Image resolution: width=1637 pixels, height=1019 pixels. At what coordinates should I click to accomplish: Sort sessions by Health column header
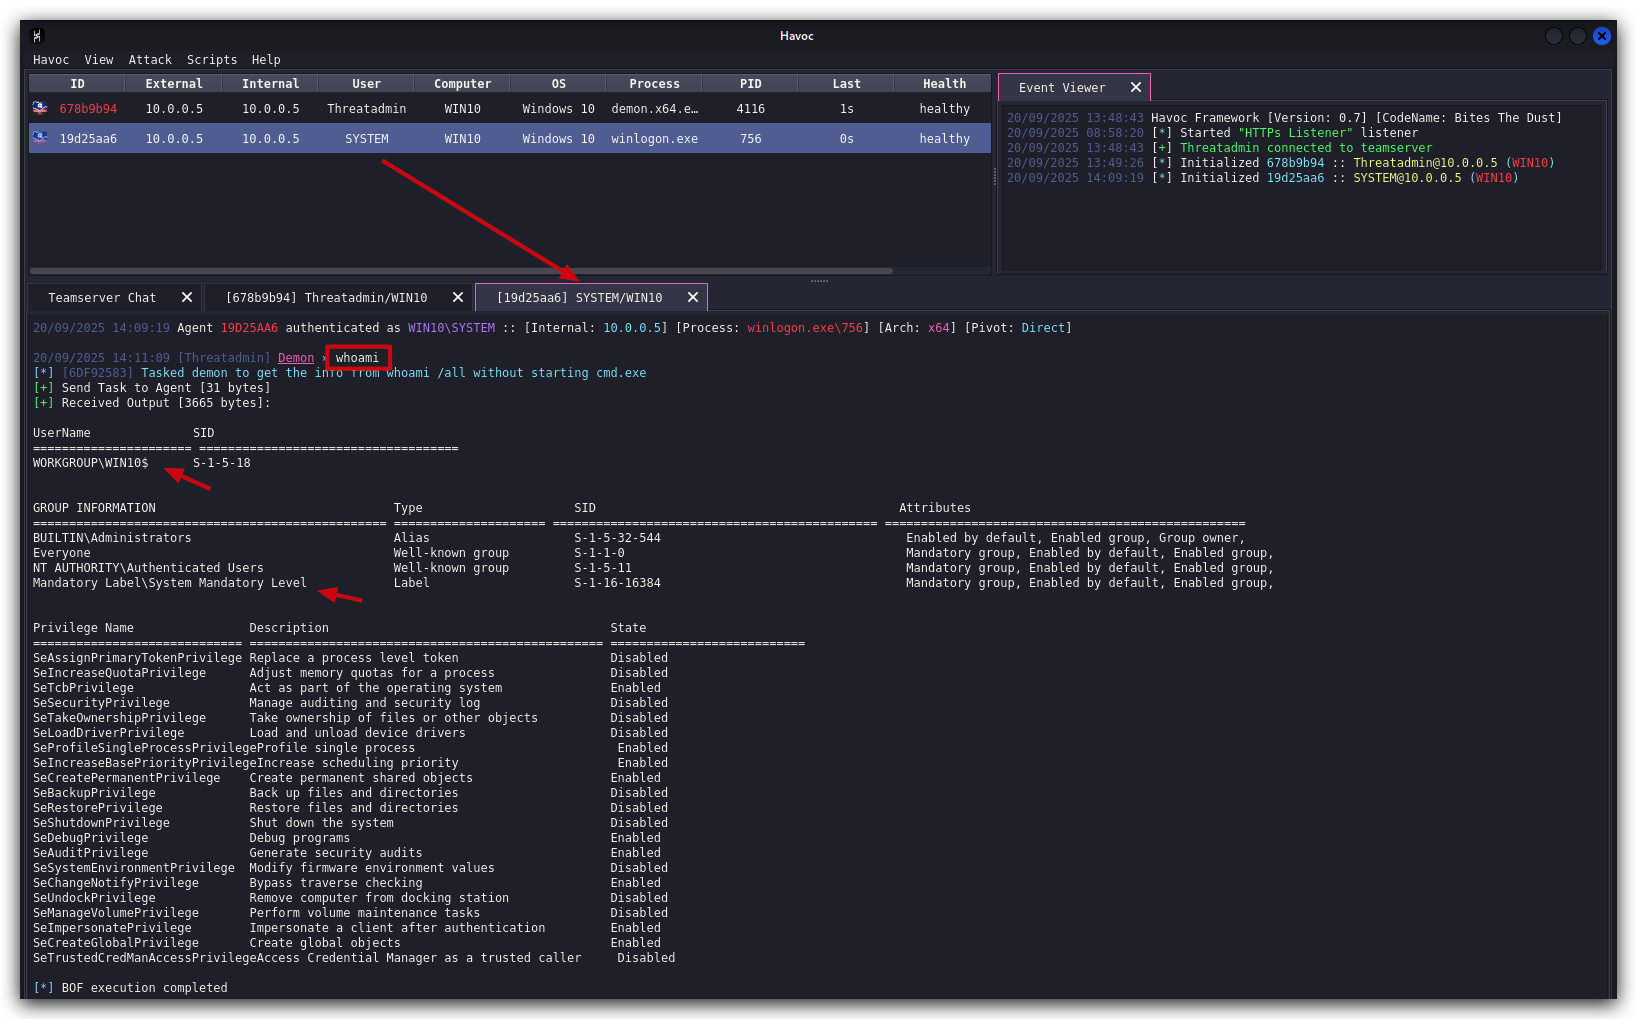[944, 84]
